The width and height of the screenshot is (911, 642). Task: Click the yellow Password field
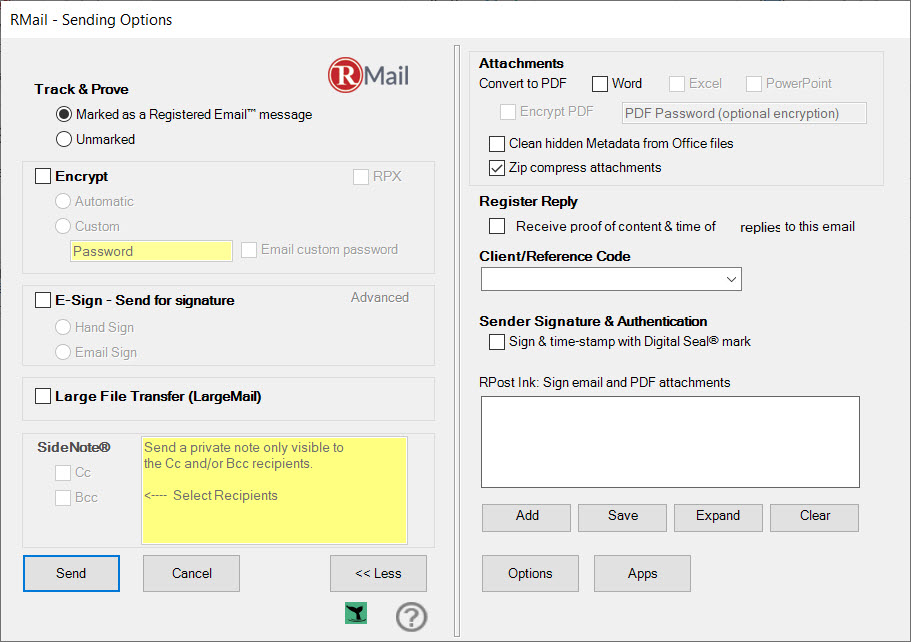click(151, 251)
